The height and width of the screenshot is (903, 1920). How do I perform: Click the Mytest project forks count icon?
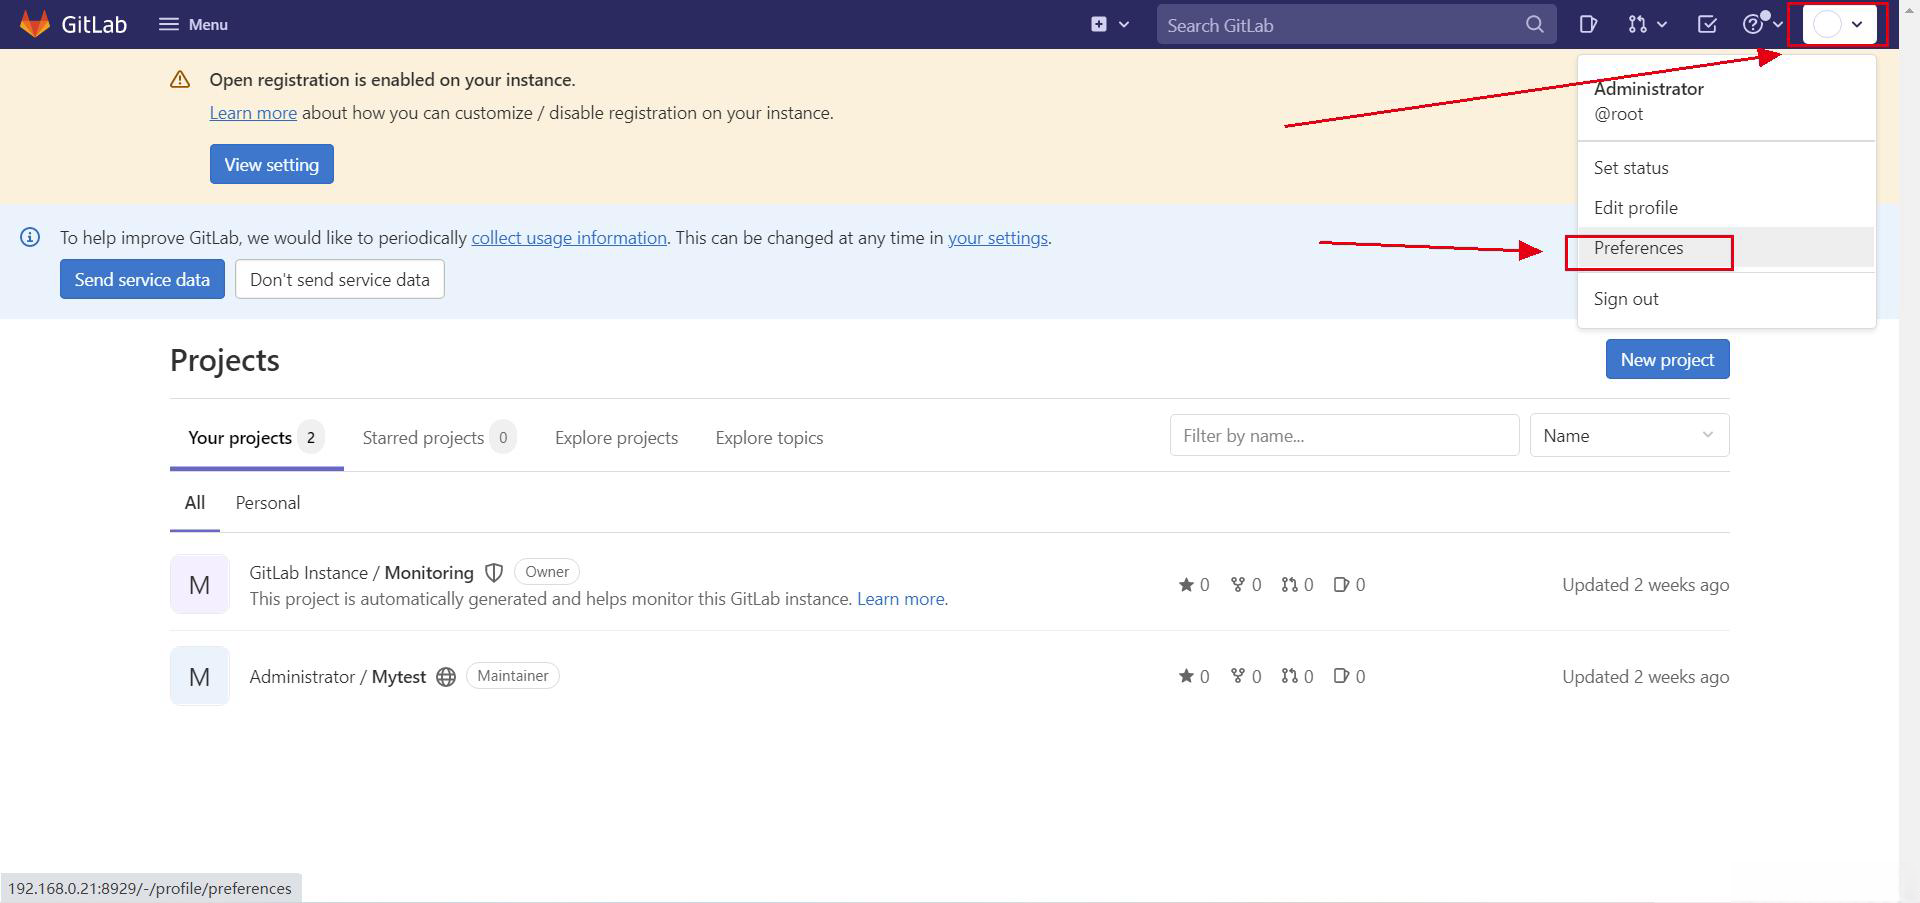[1238, 677]
